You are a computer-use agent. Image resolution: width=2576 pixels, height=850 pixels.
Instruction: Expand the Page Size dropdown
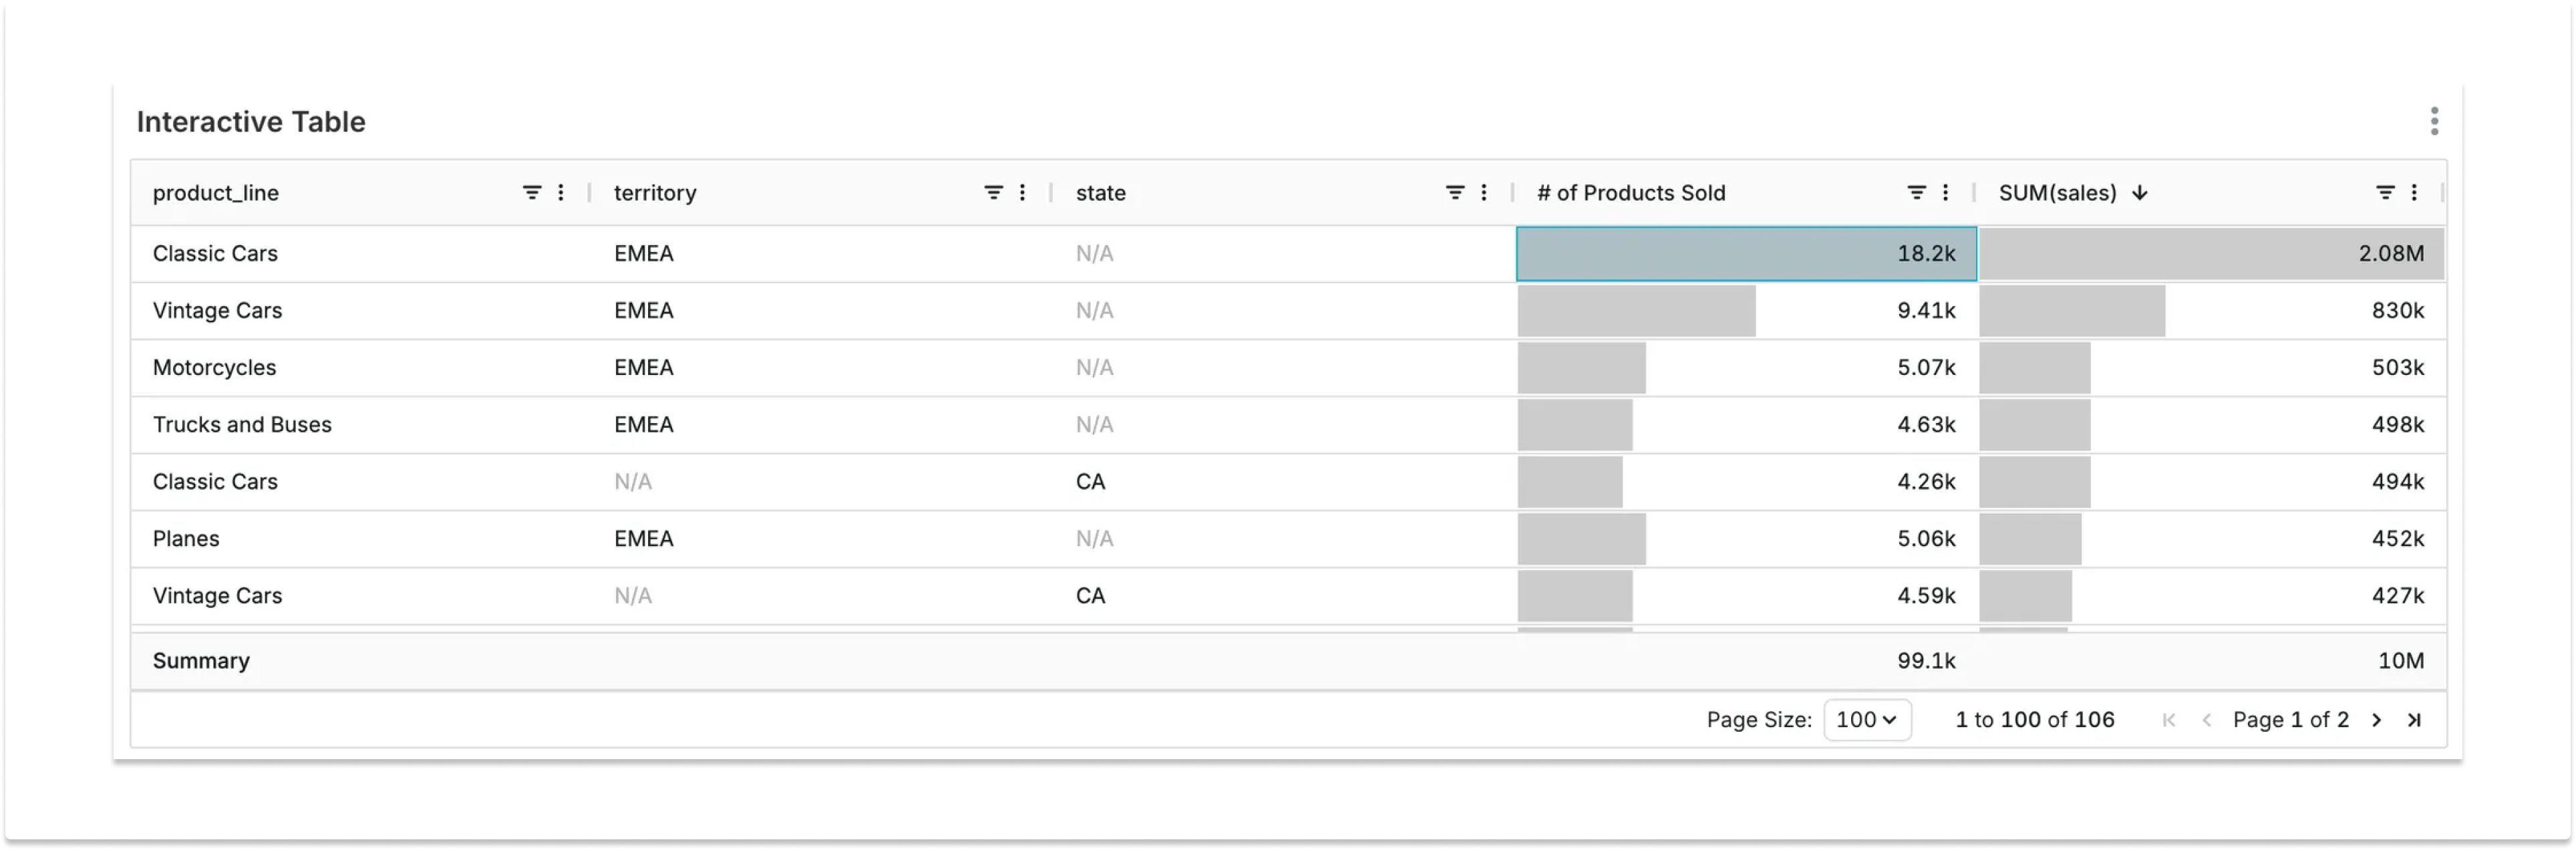tap(1866, 720)
